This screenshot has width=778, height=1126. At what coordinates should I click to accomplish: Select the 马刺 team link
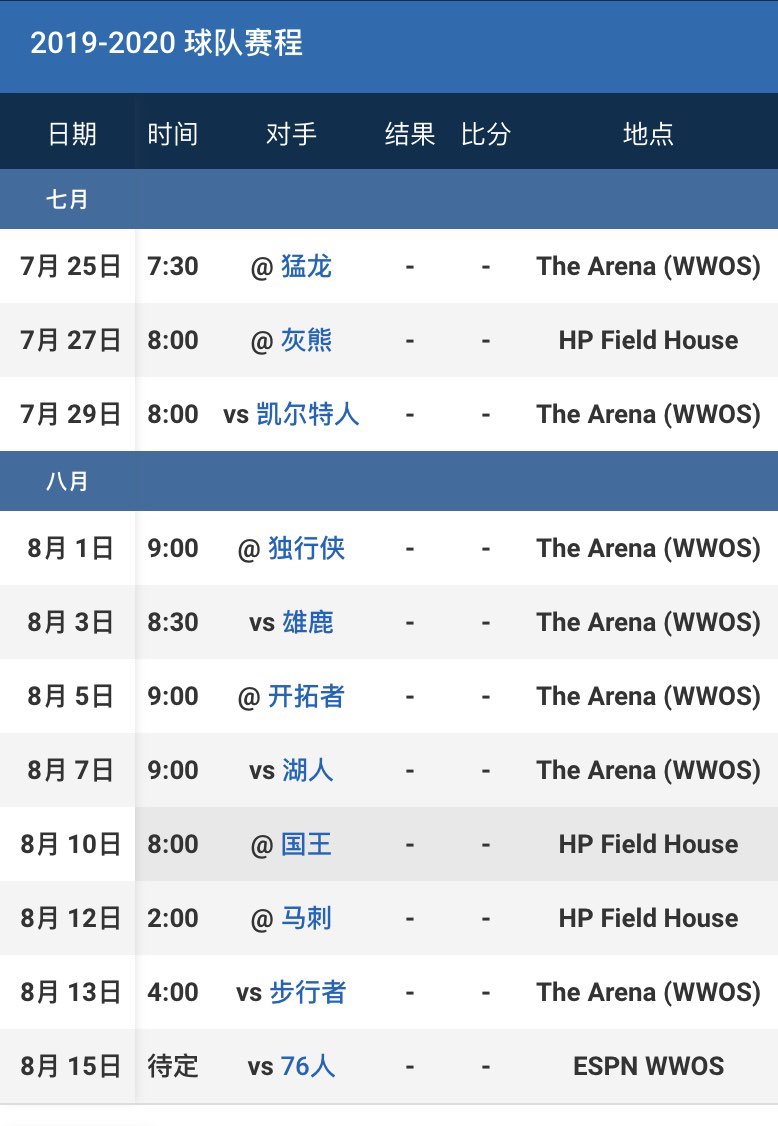point(306,918)
